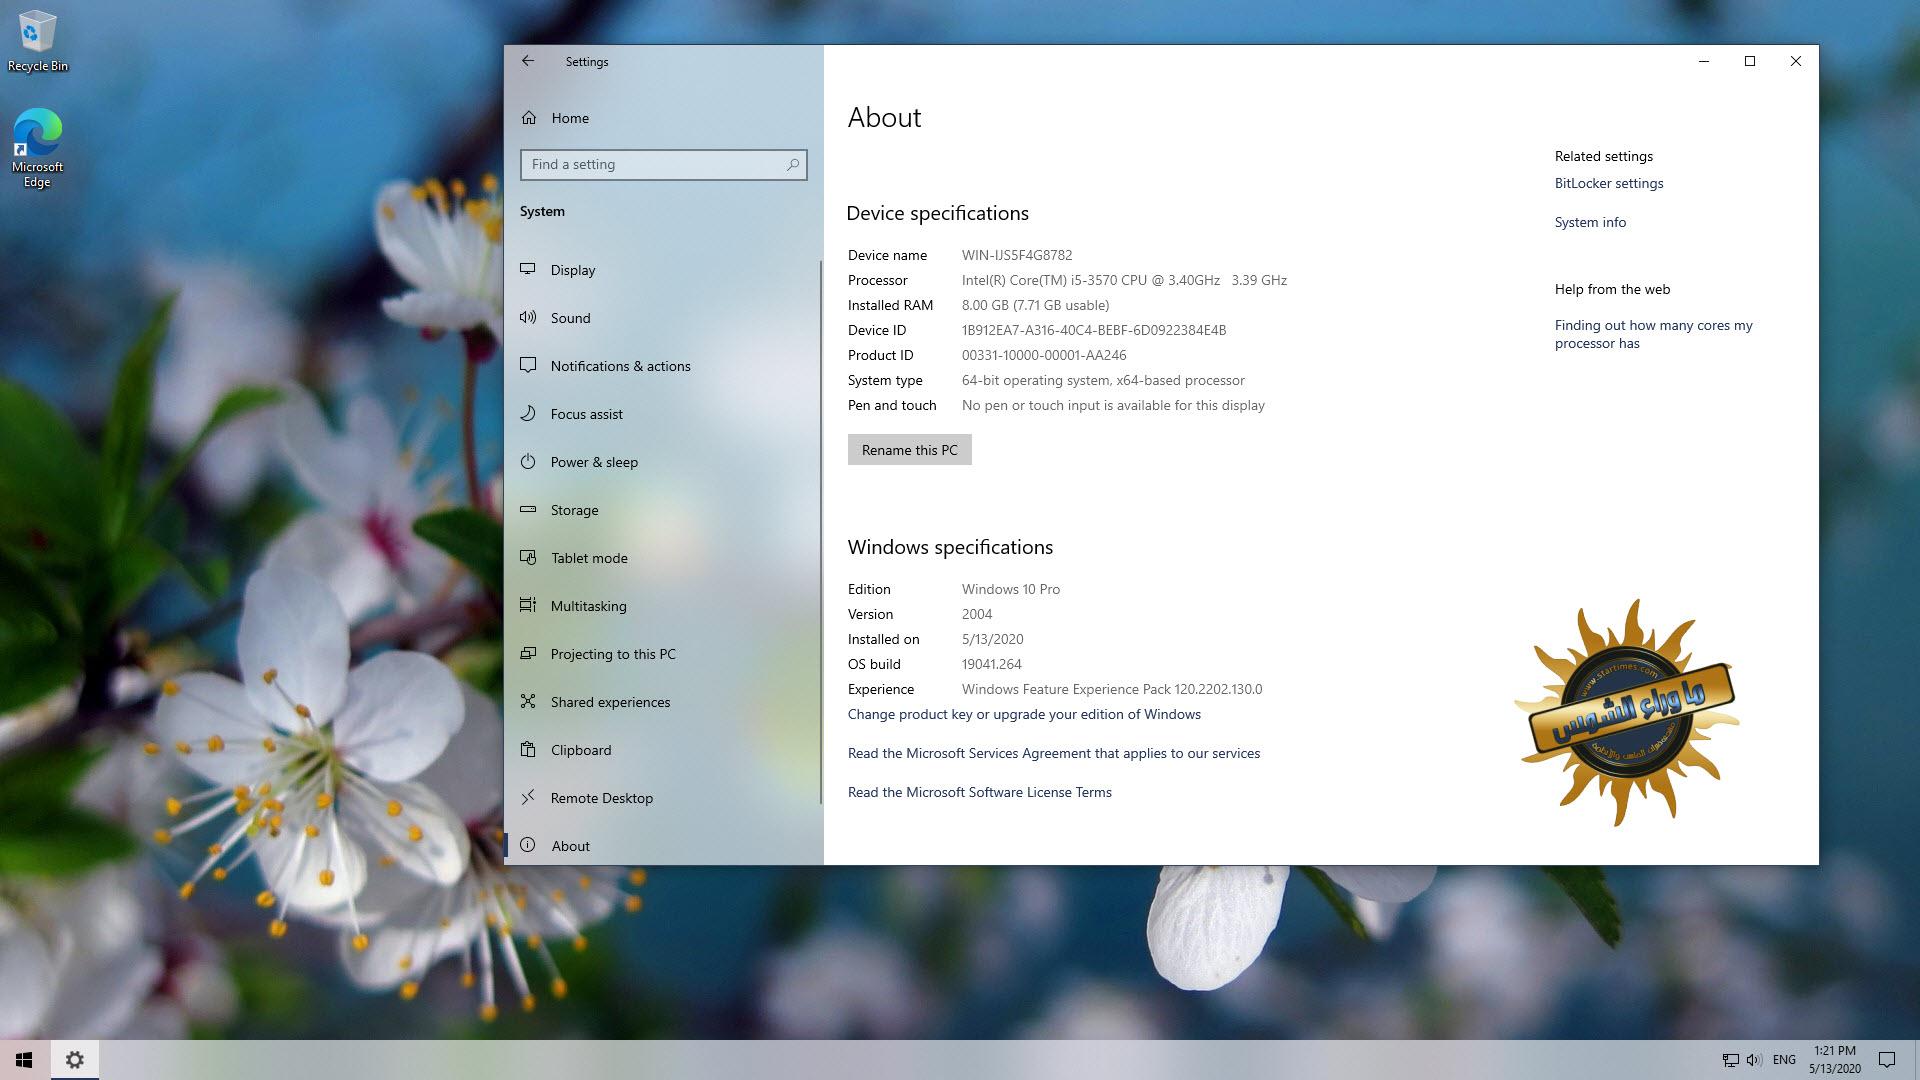Image resolution: width=1920 pixels, height=1080 pixels.
Task: Click the Product ID 00331-10000-00001-AA246
Action: (1044, 355)
